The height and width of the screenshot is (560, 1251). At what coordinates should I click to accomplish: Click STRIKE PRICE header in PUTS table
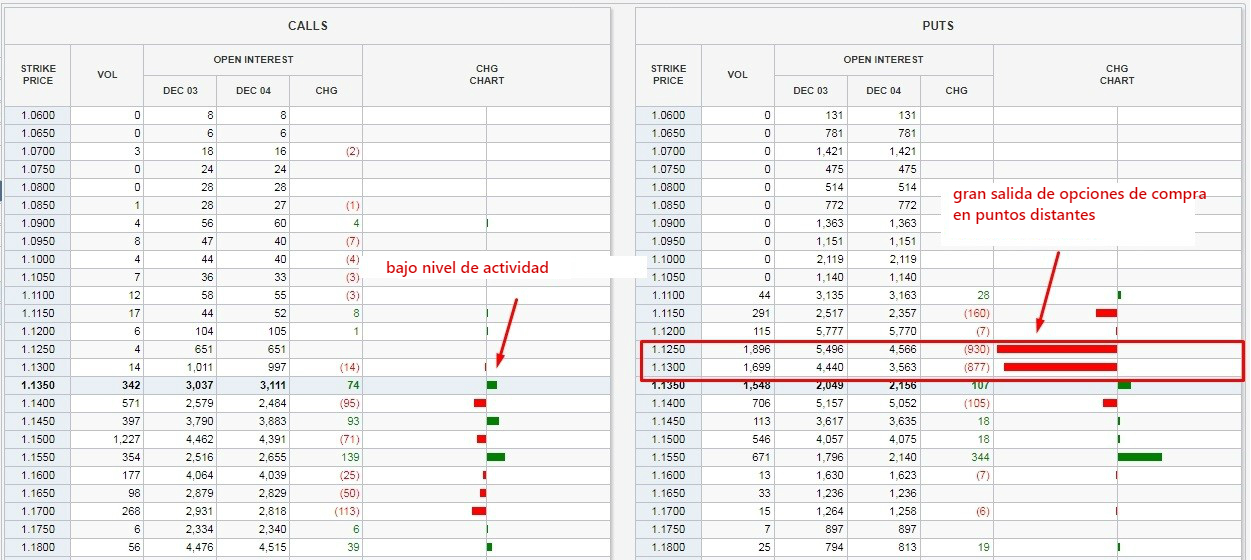pos(668,75)
